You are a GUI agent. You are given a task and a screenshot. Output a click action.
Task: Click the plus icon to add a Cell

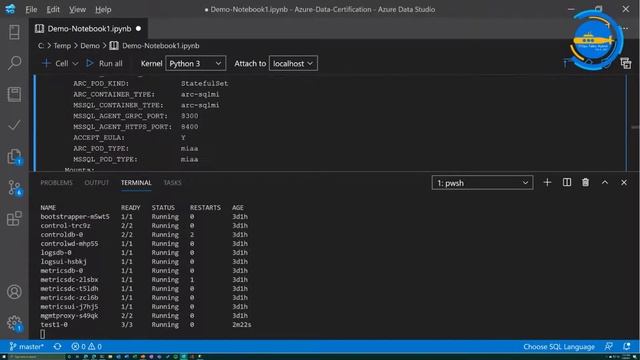pos(46,63)
